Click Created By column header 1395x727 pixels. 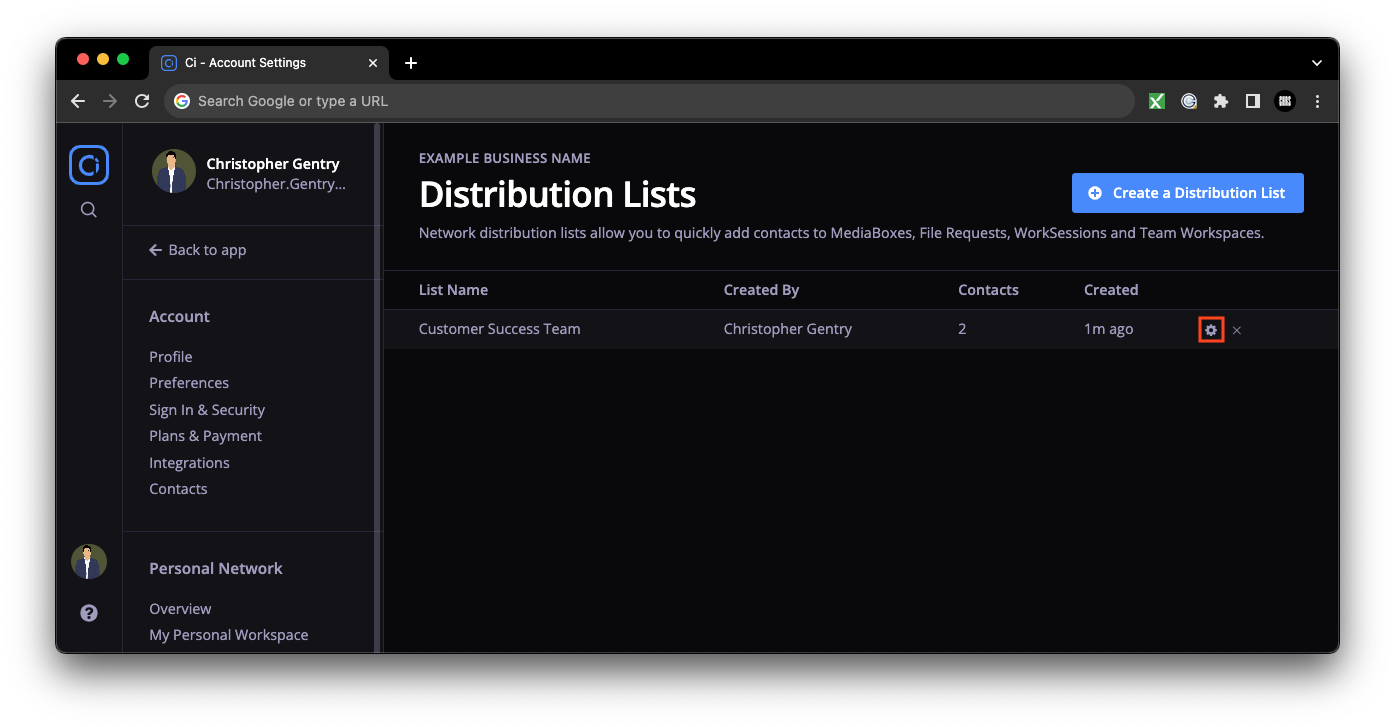click(x=761, y=290)
